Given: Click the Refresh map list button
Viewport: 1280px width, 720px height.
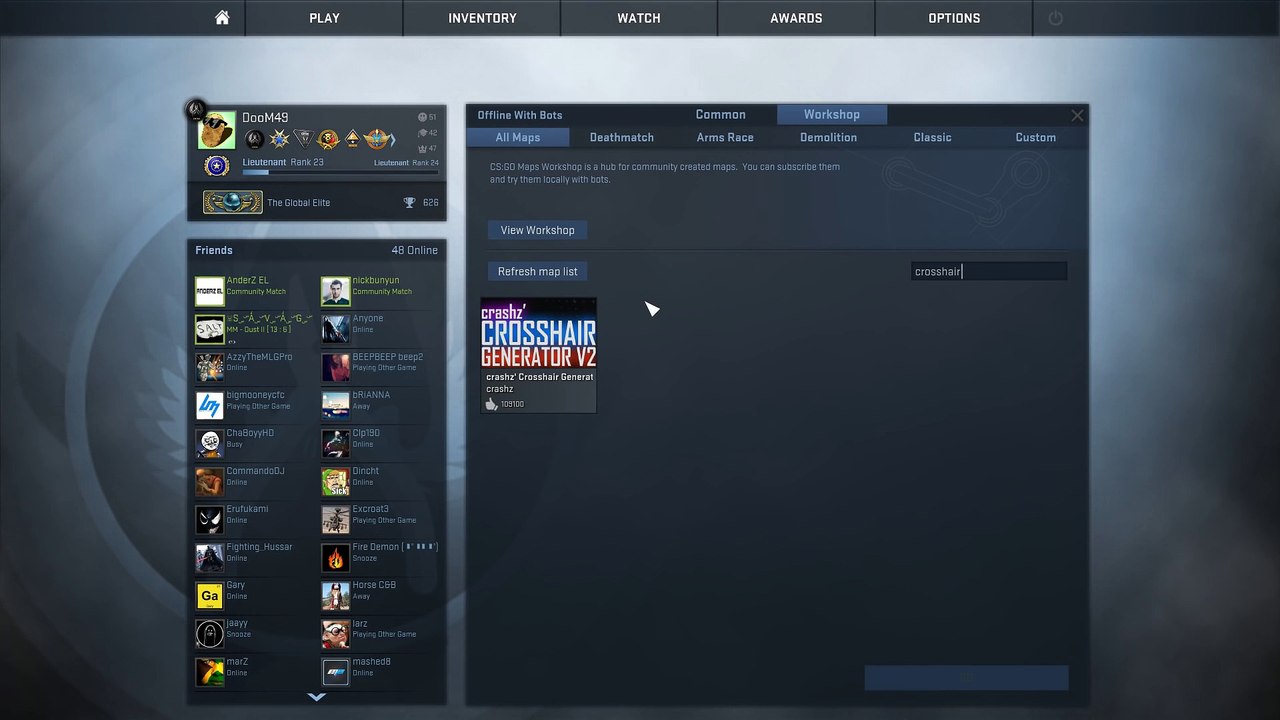Looking at the screenshot, I should (x=538, y=271).
